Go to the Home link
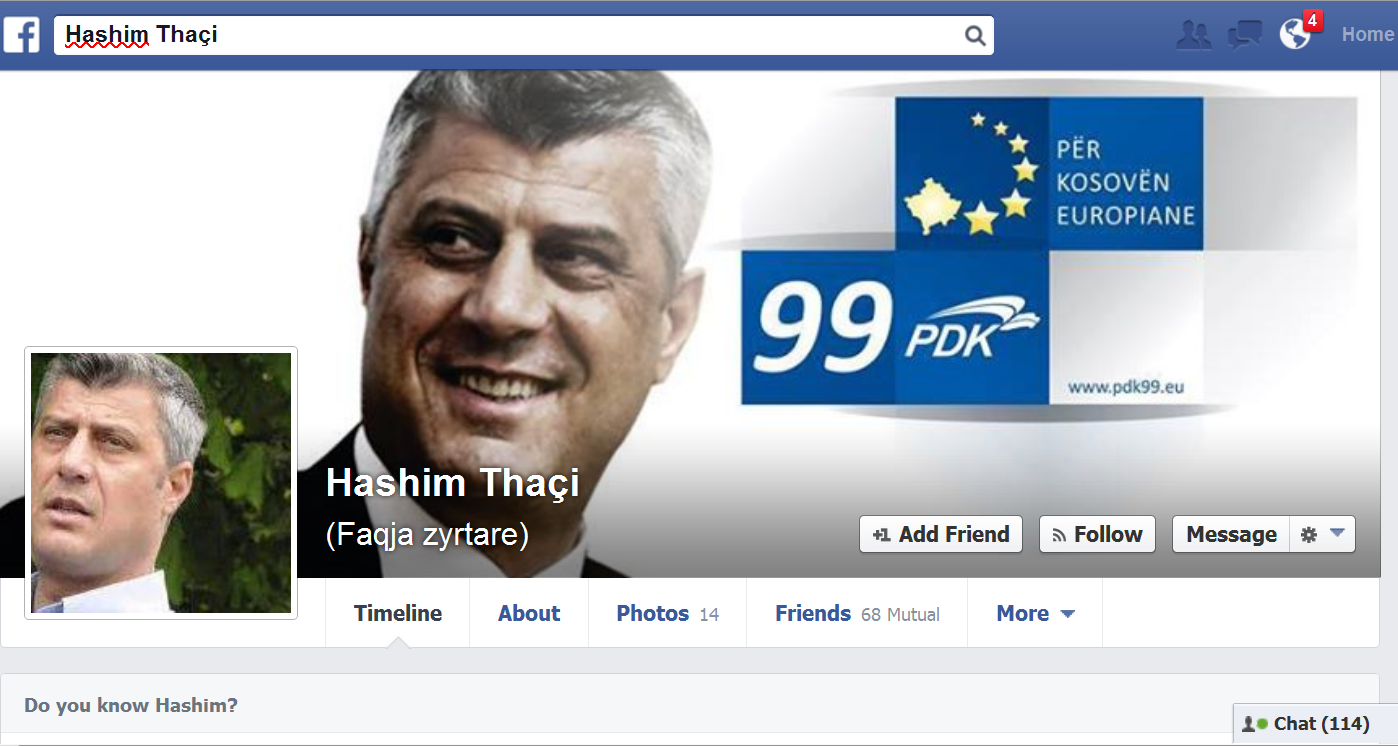Viewport: 1398px width, 746px height. click(x=1368, y=35)
